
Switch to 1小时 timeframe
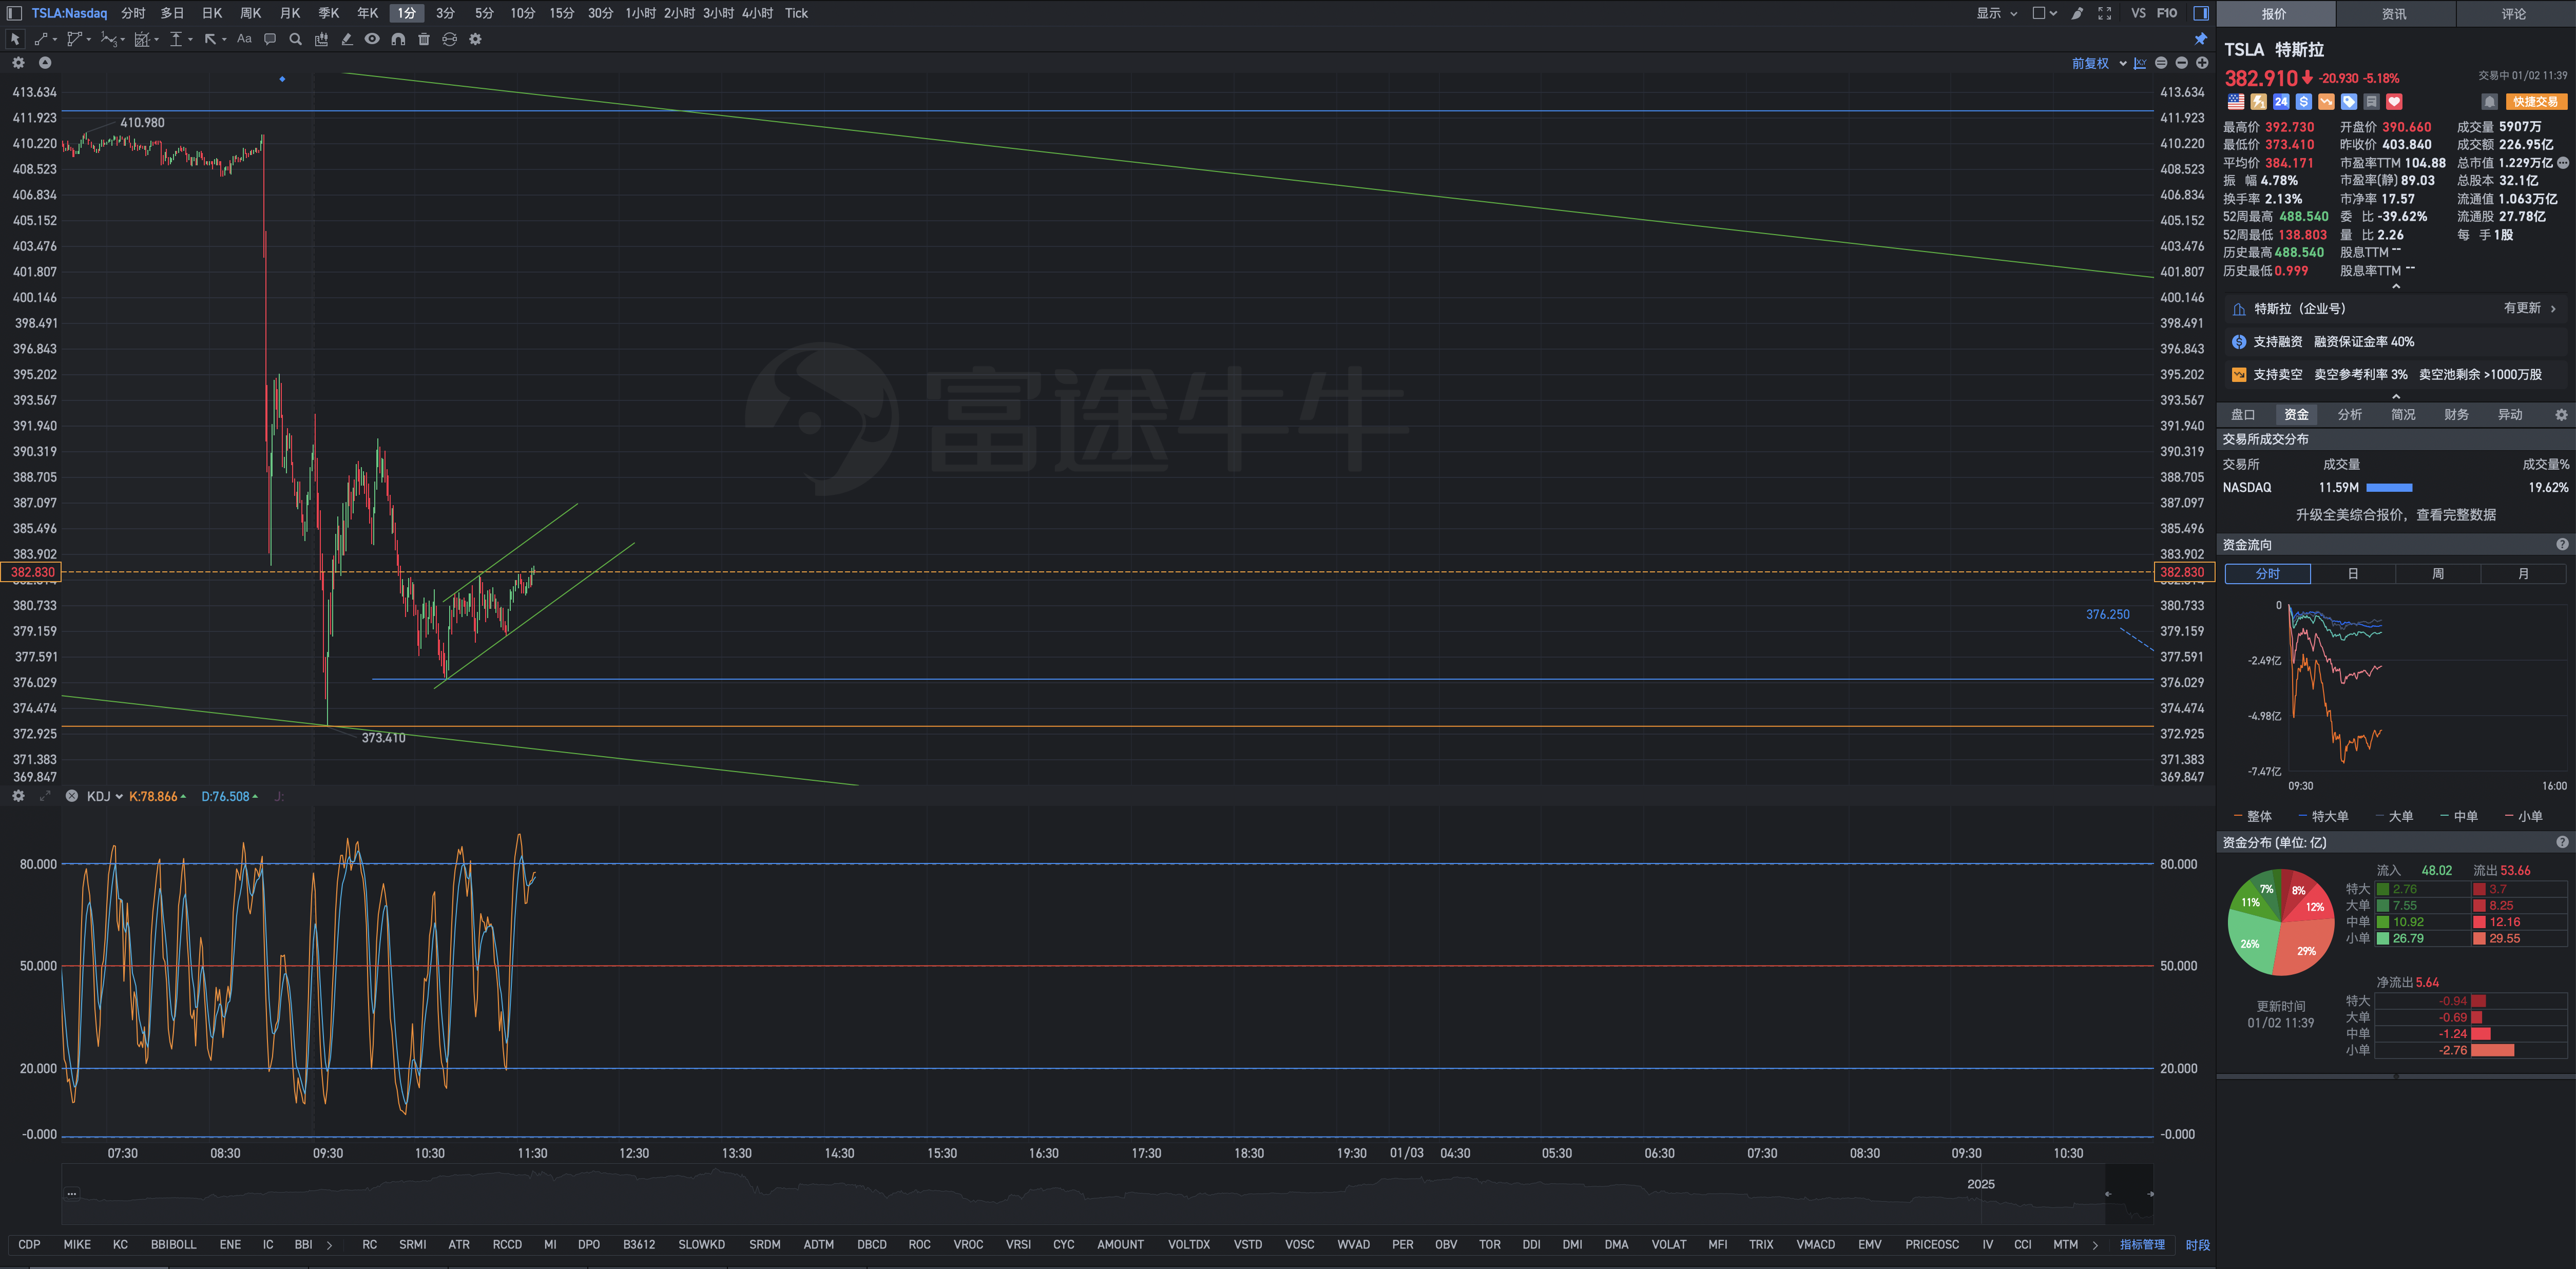tap(640, 13)
